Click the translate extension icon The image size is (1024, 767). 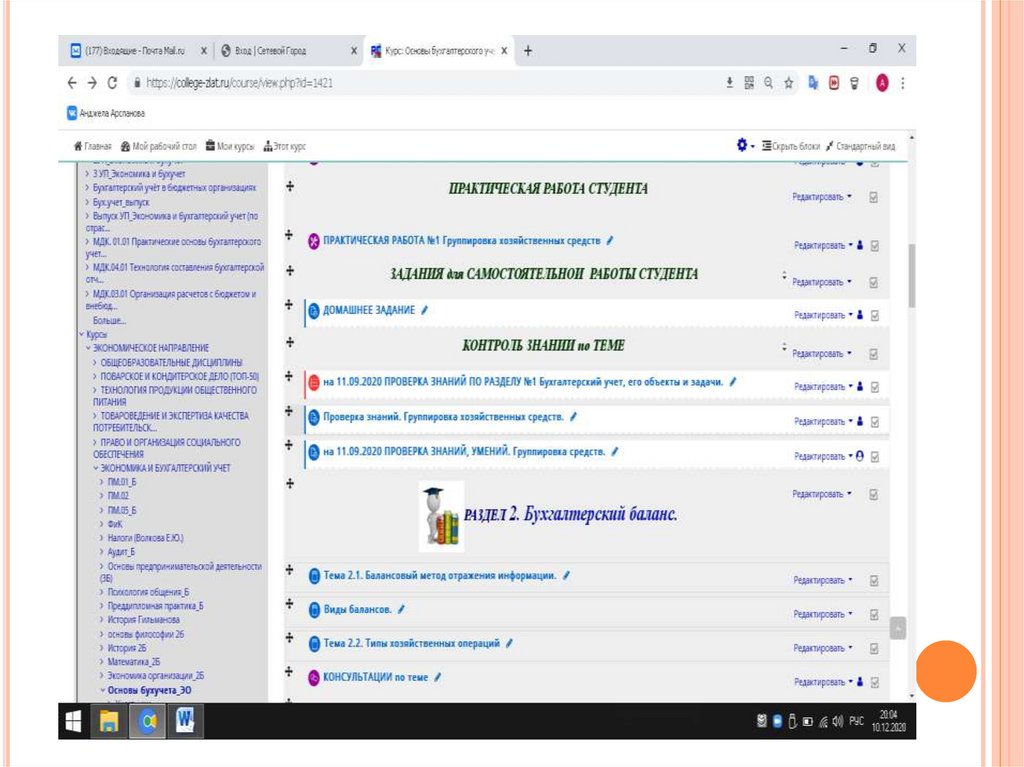coord(813,83)
